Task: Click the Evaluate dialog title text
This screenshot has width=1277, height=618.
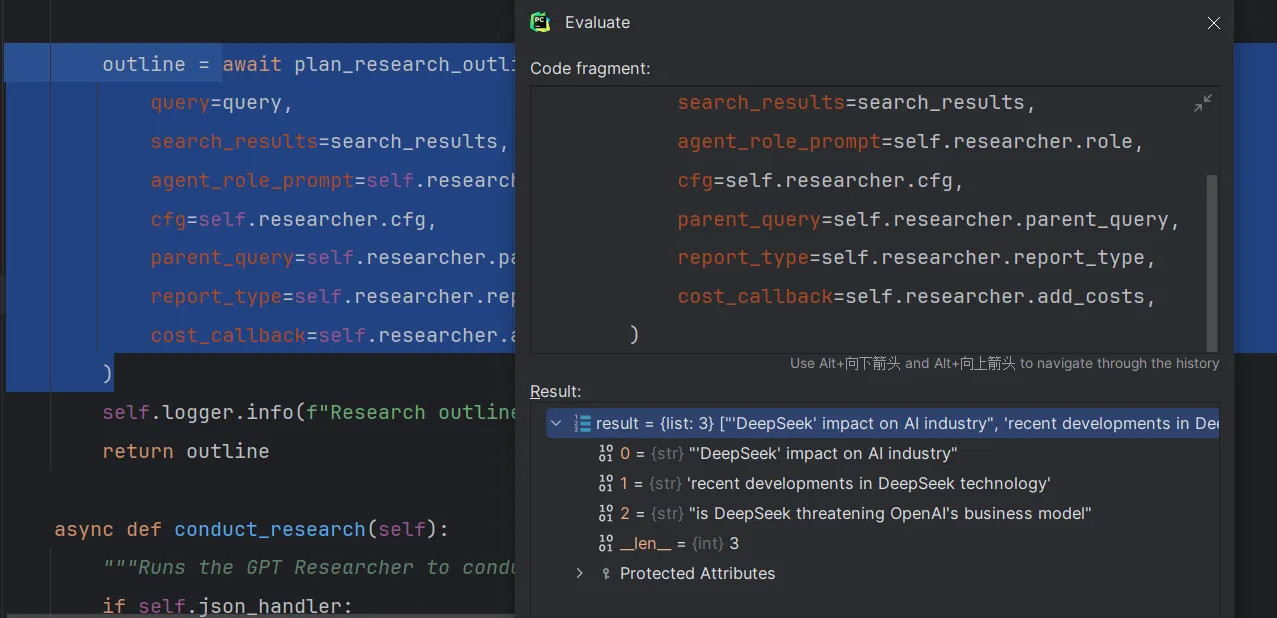Action: (x=597, y=23)
